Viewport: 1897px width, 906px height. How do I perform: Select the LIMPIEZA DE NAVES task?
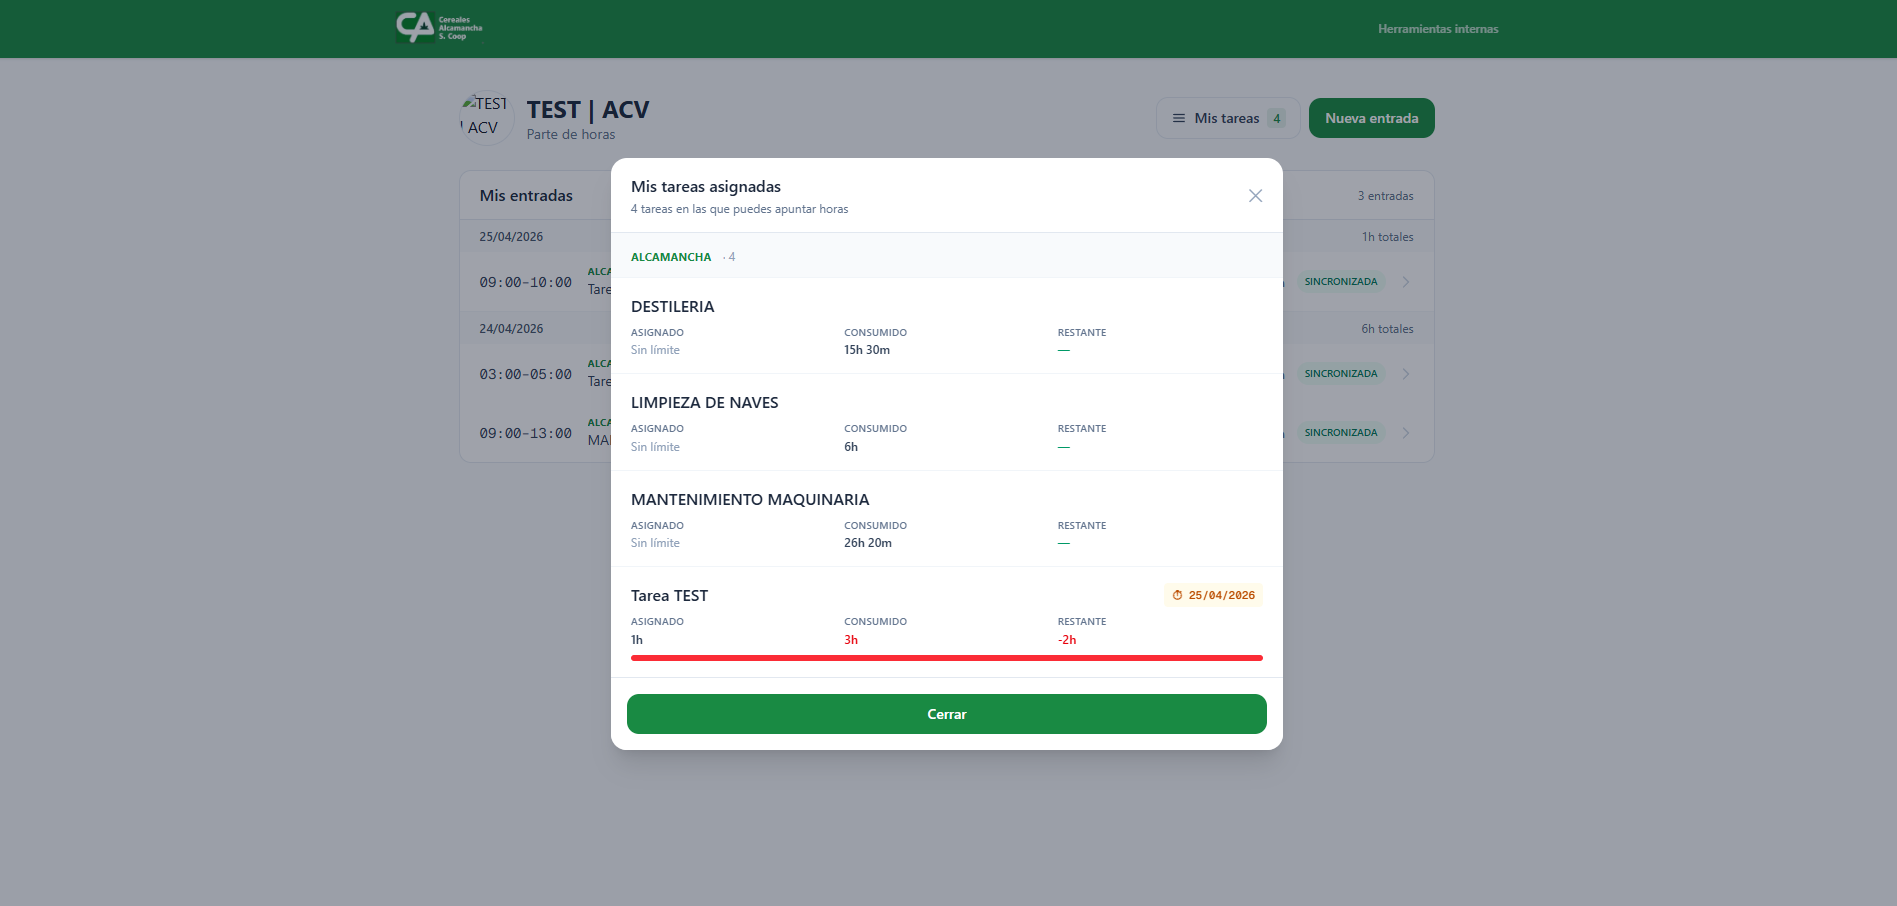pyautogui.click(x=704, y=403)
